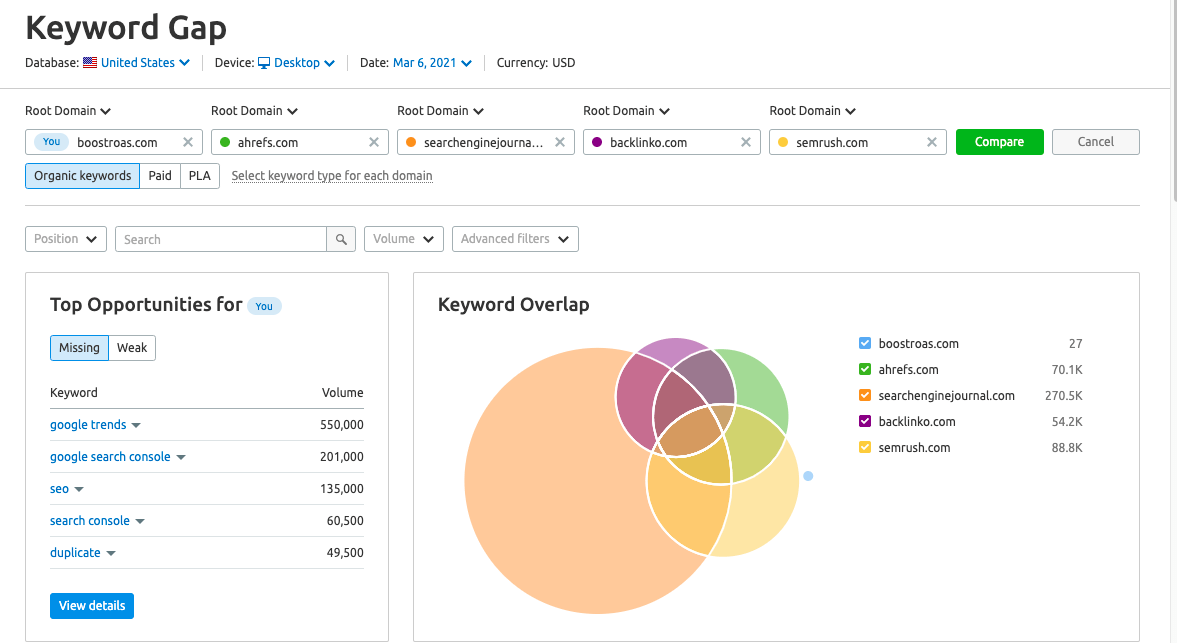Image resolution: width=1177 pixels, height=643 pixels.
Task: Click the ahrefs.com domain input
Action: click(300, 142)
